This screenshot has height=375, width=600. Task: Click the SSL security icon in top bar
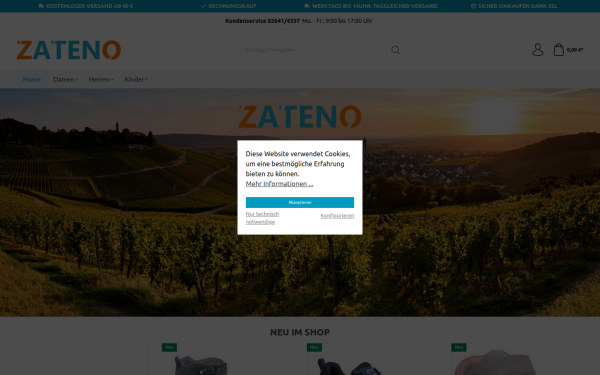point(473,6)
